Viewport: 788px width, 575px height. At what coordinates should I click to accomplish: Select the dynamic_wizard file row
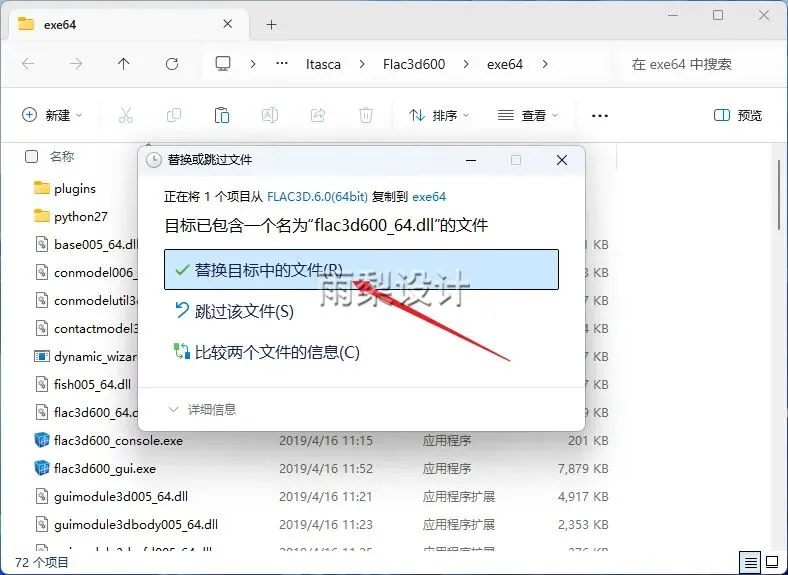pos(86,357)
